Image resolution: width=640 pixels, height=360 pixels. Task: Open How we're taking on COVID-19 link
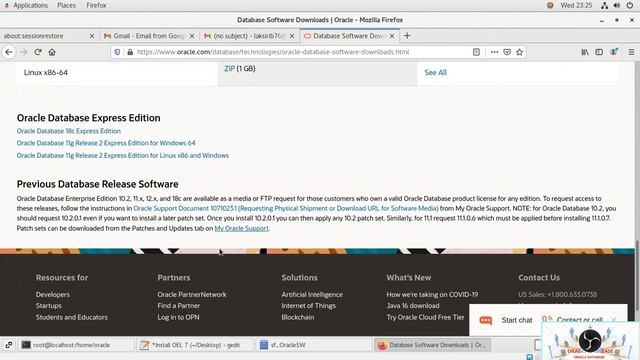click(432, 295)
